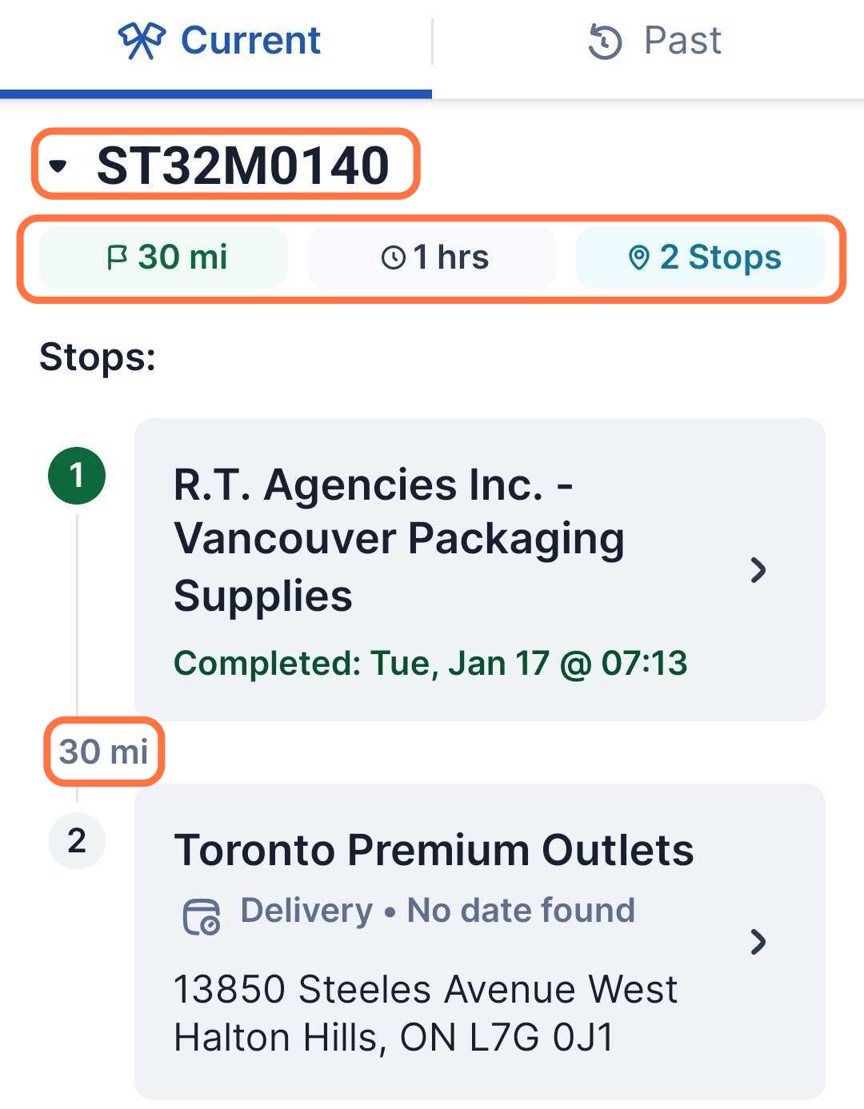Click the history icon next to Past
864x1109 pixels.
[603, 40]
